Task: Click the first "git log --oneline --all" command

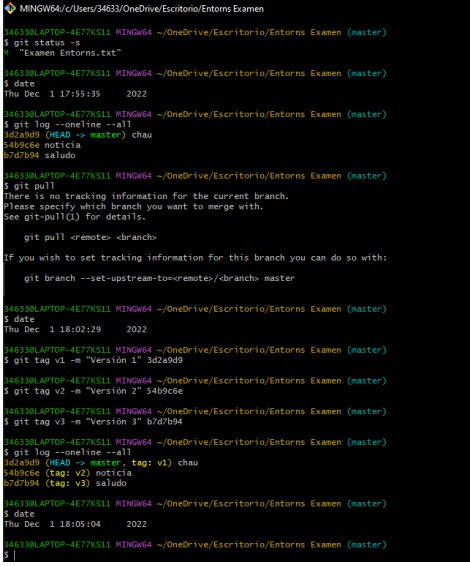Action: pyautogui.click(x=68, y=125)
